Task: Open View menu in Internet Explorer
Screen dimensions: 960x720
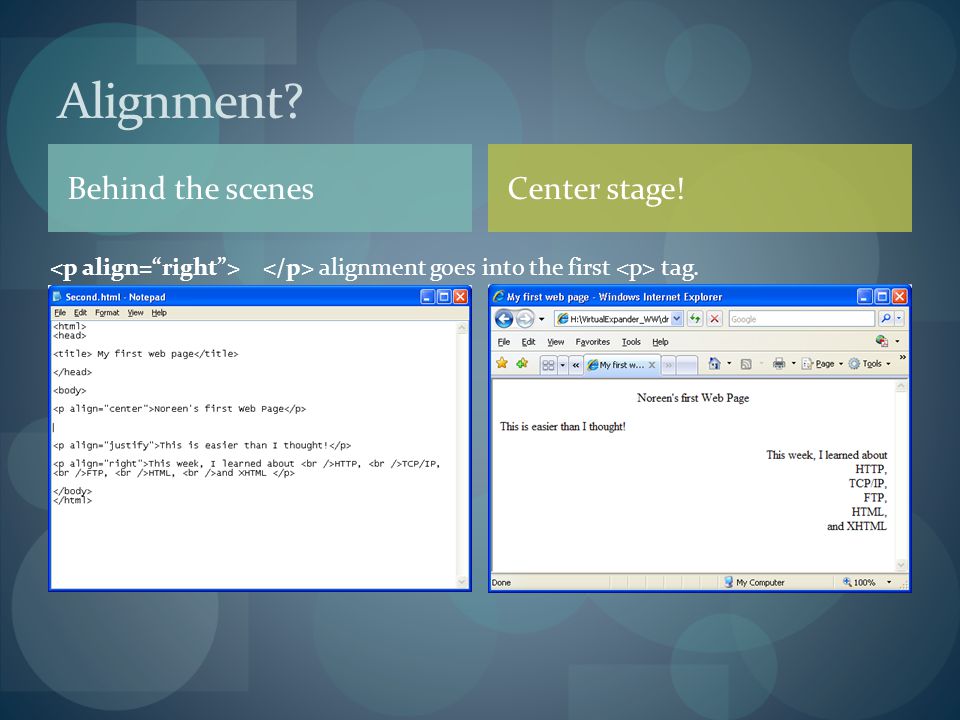Action: pyautogui.click(x=555, y=342)
